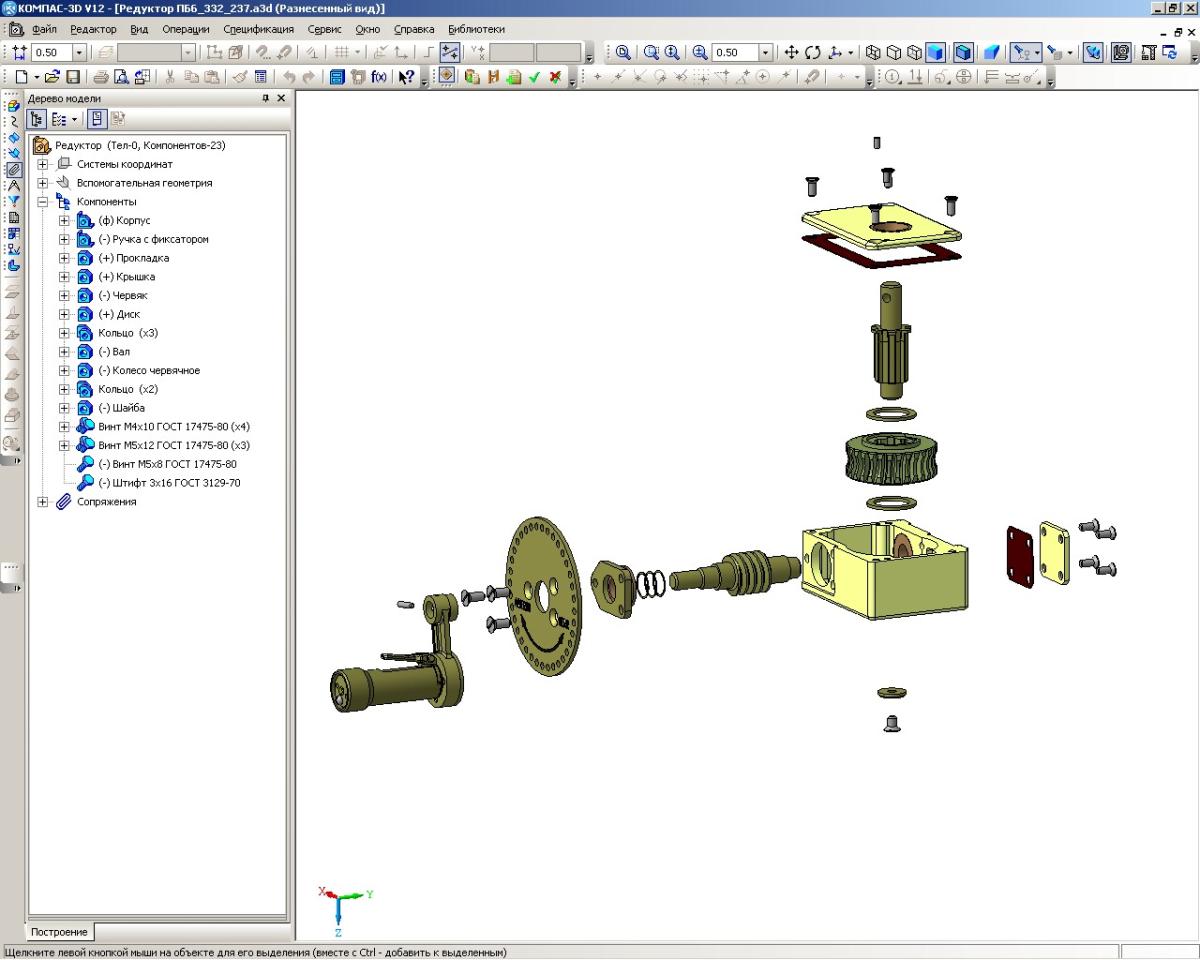Viewport: 1200px width, 960px height.
Task: Open the Библиотеки menu
Action: 476,29
